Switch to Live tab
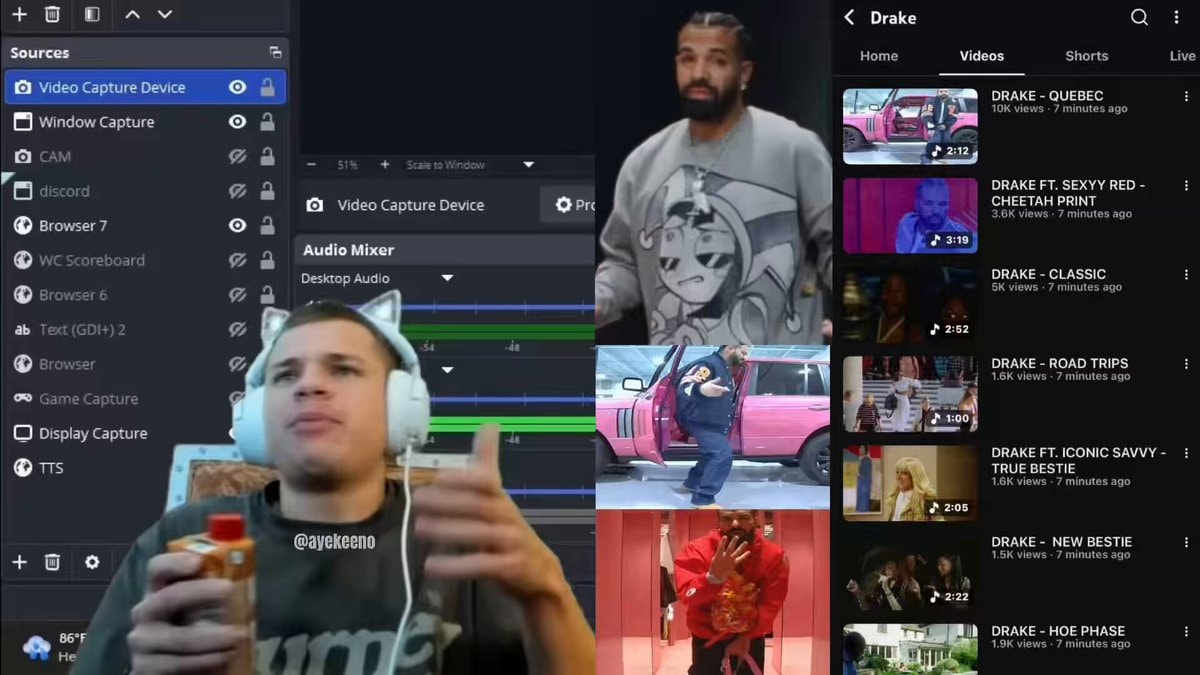 [x=1183, y=56]
